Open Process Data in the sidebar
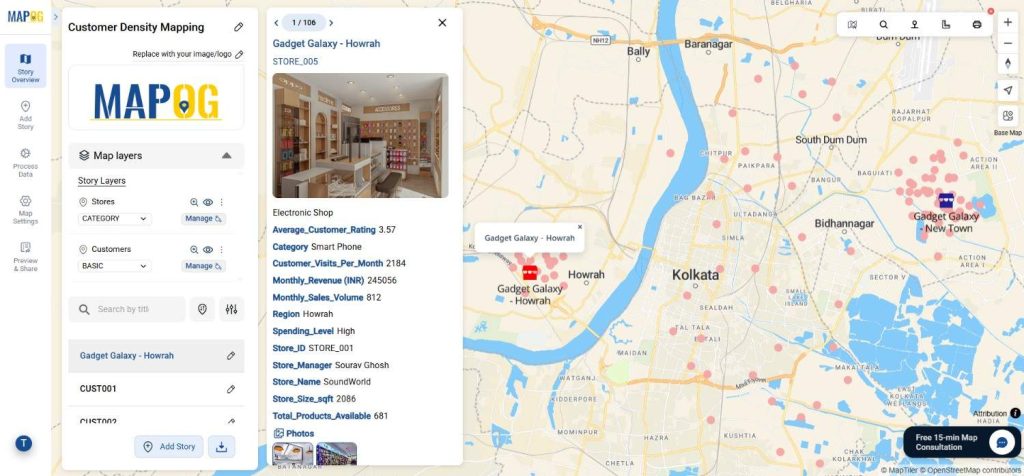The image size is (1024, 476). click(25, 161)
